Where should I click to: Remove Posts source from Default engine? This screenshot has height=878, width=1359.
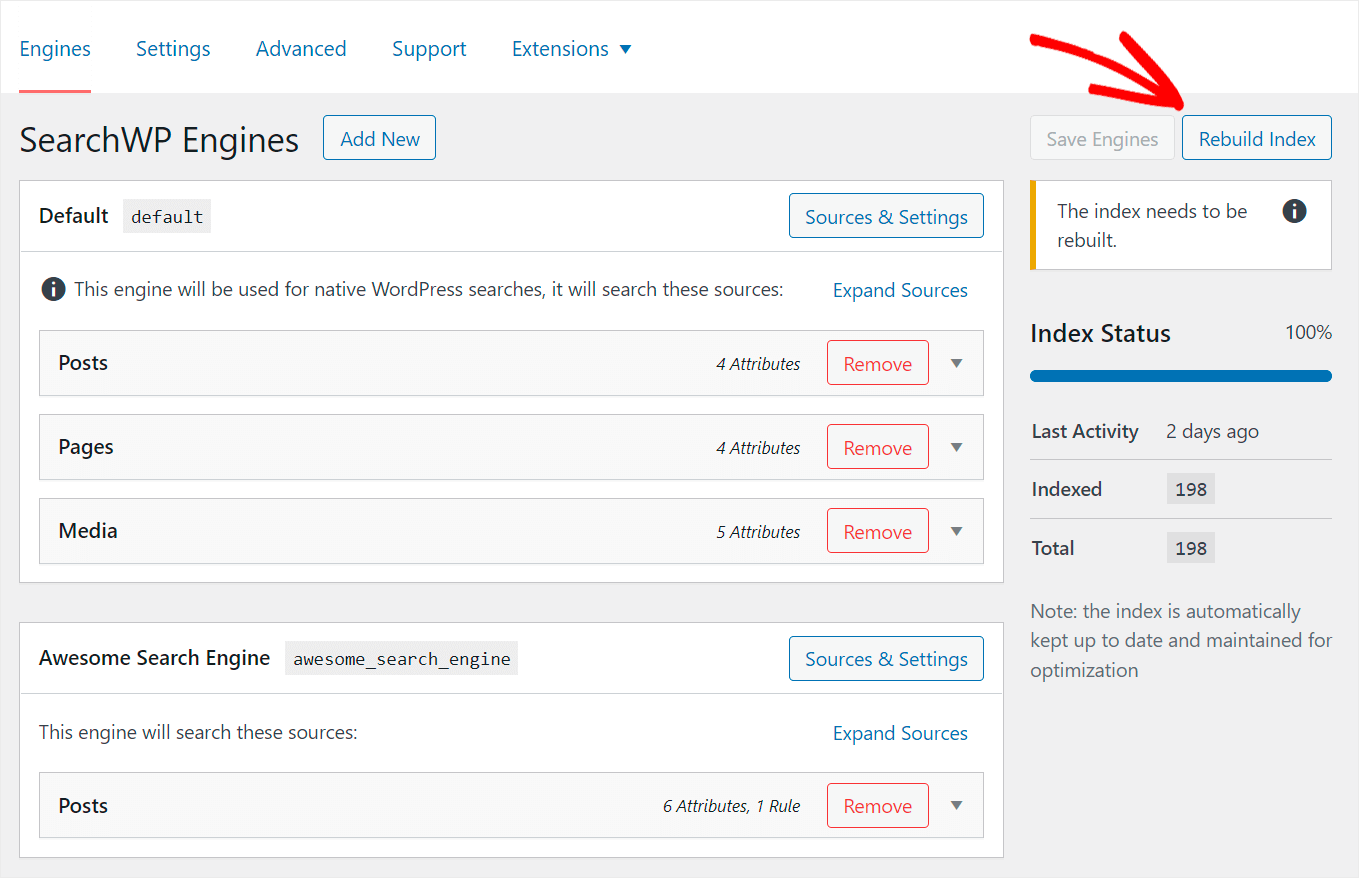click(877, 363)
